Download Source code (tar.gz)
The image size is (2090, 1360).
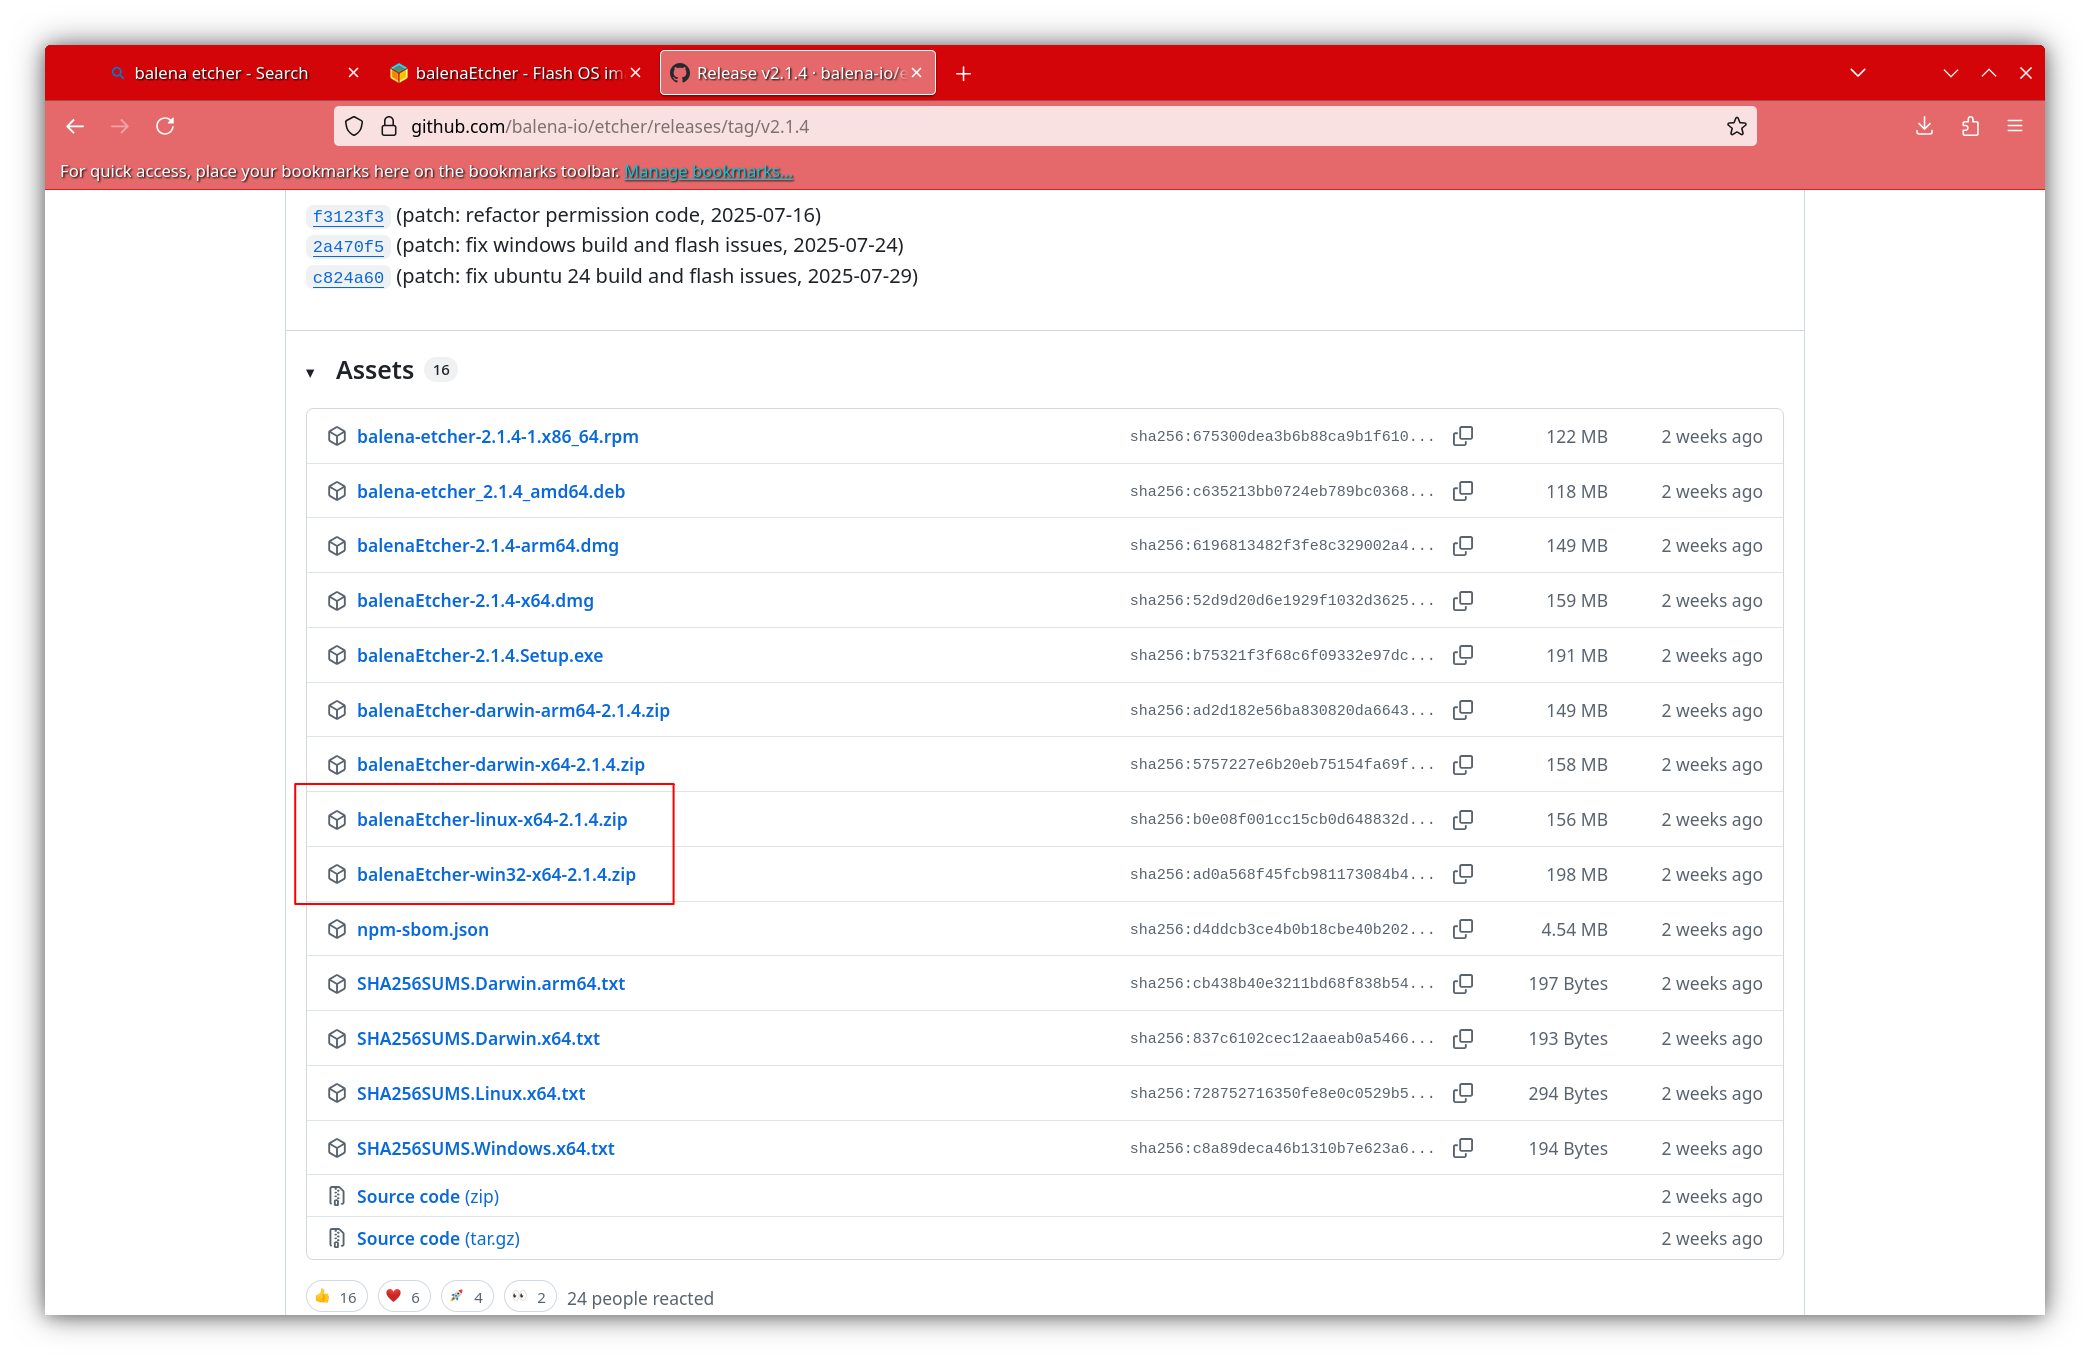[438, 1239]
